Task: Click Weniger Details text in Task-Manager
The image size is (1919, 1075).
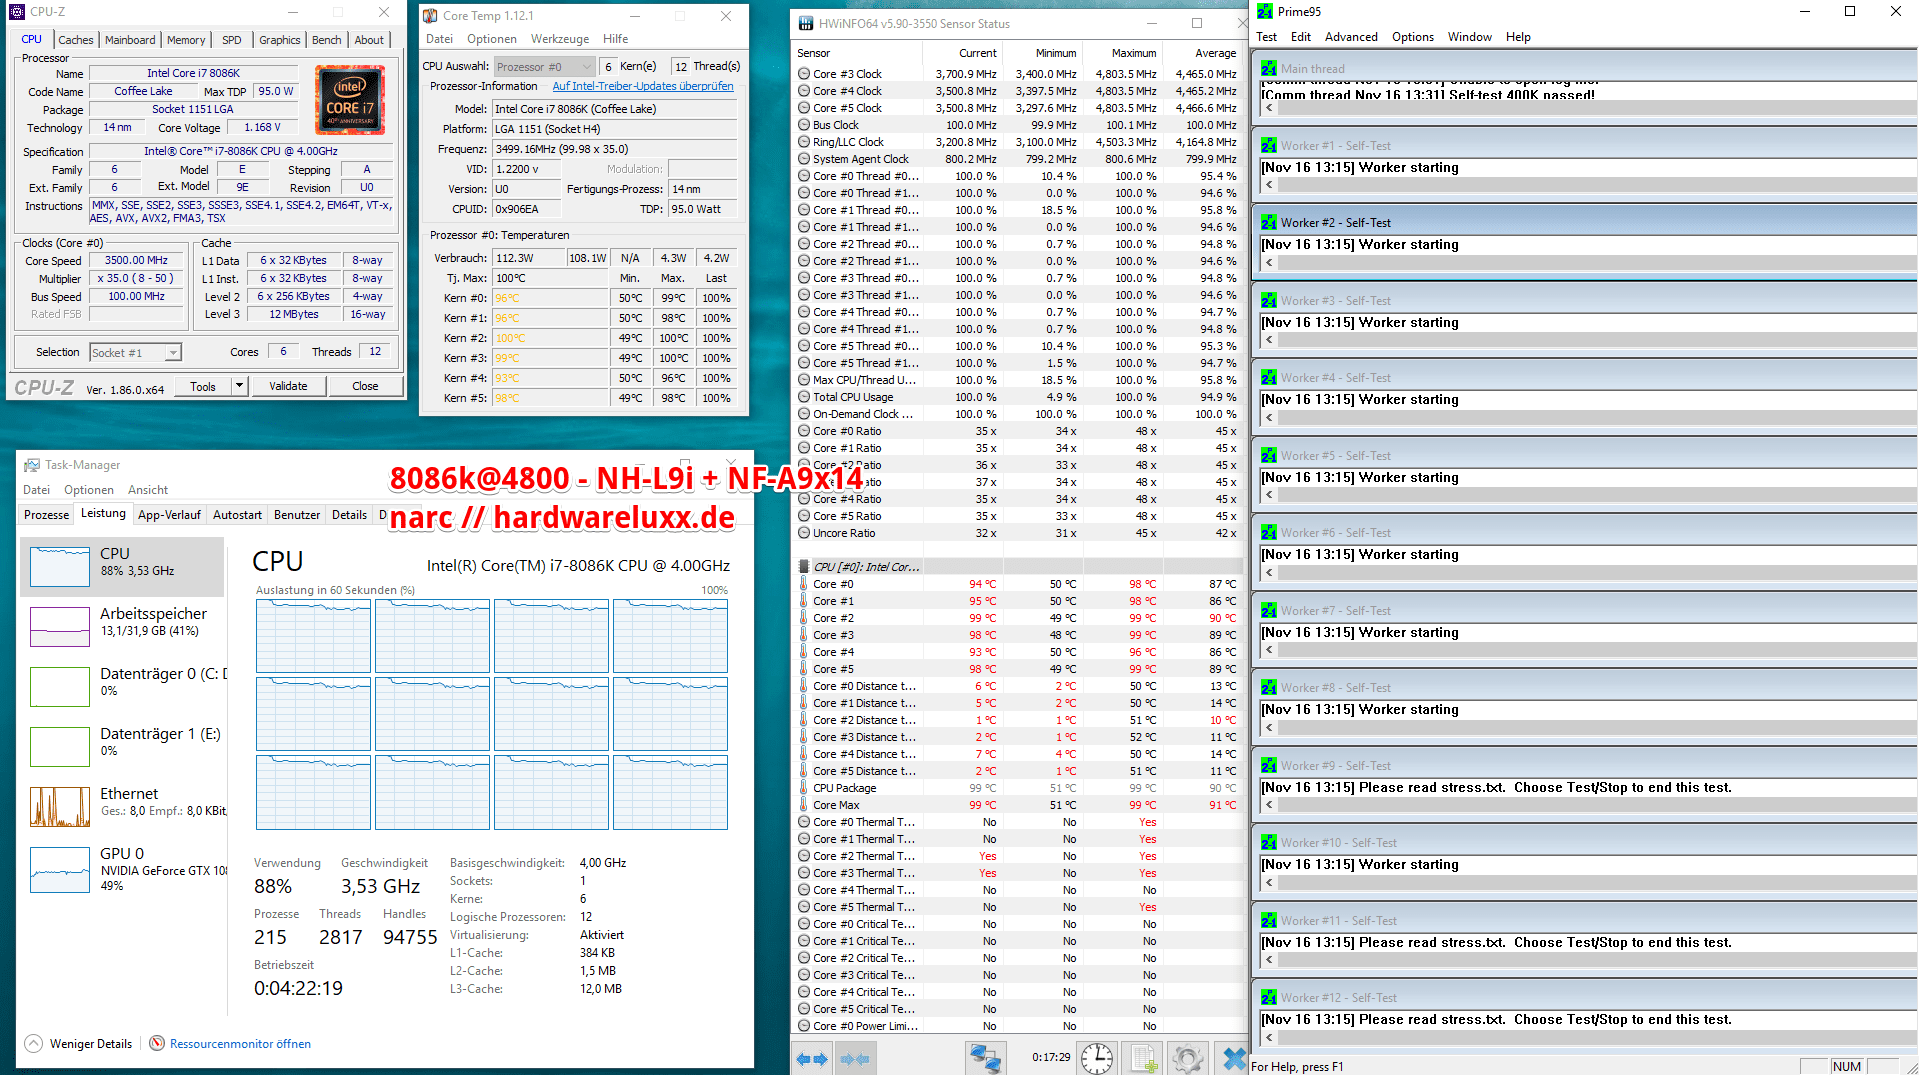Action: click(x=91, y=1043)
